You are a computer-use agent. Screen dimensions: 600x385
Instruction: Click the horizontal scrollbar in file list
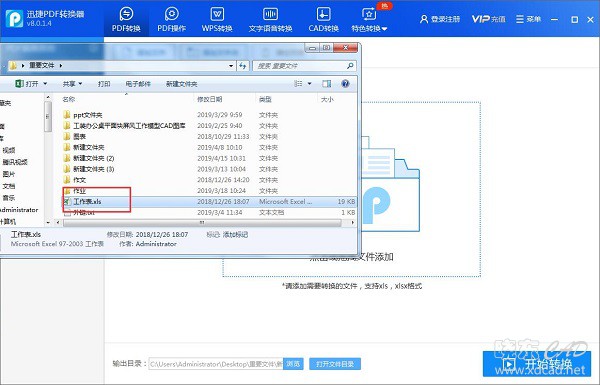pos(202,222)
